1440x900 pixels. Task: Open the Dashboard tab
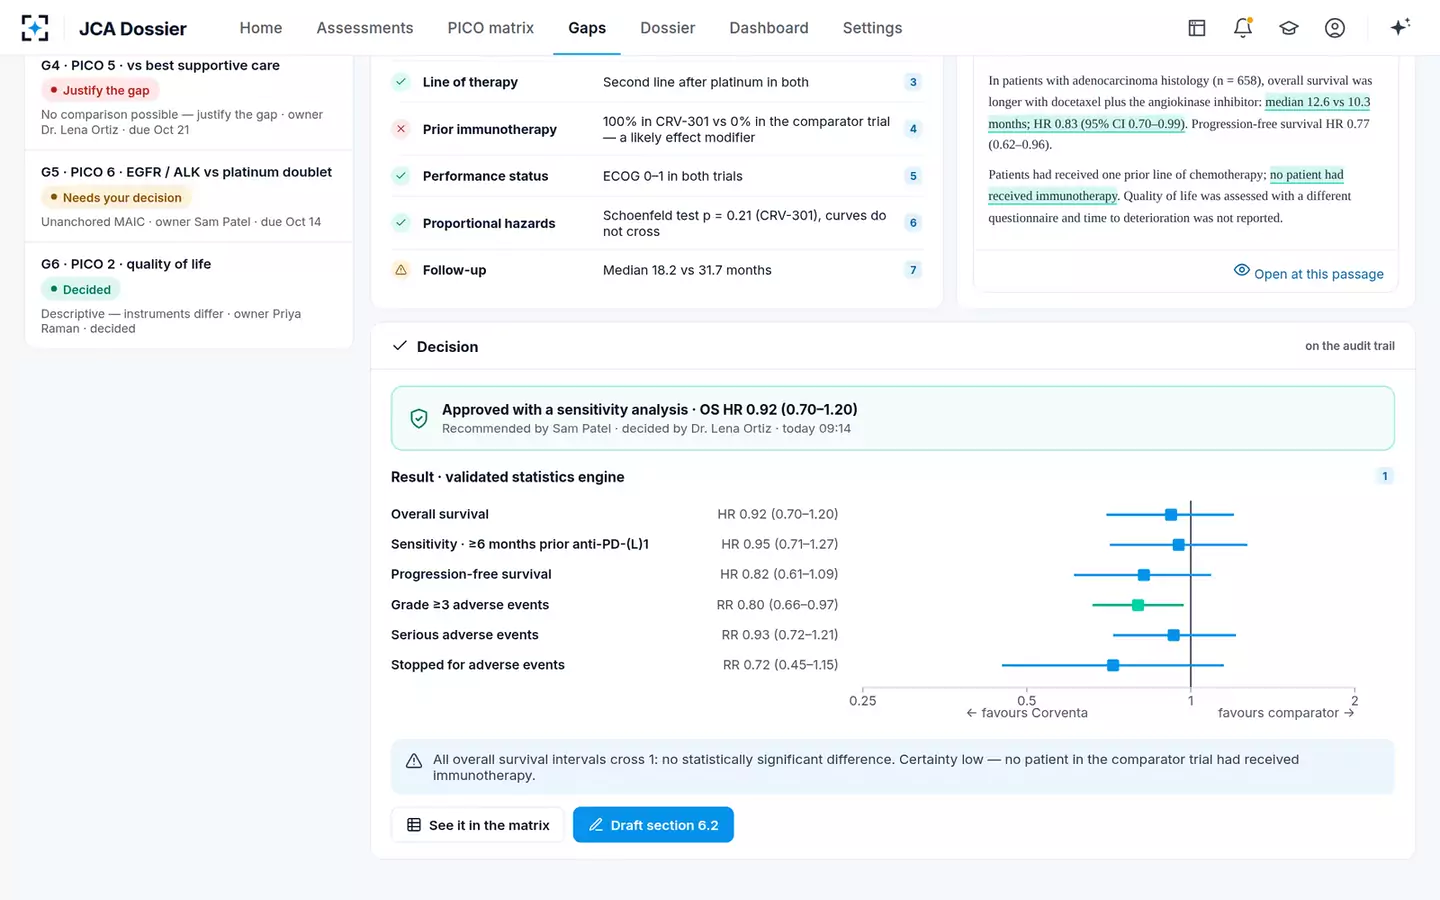pyautogui.click(x=769, y=28)
